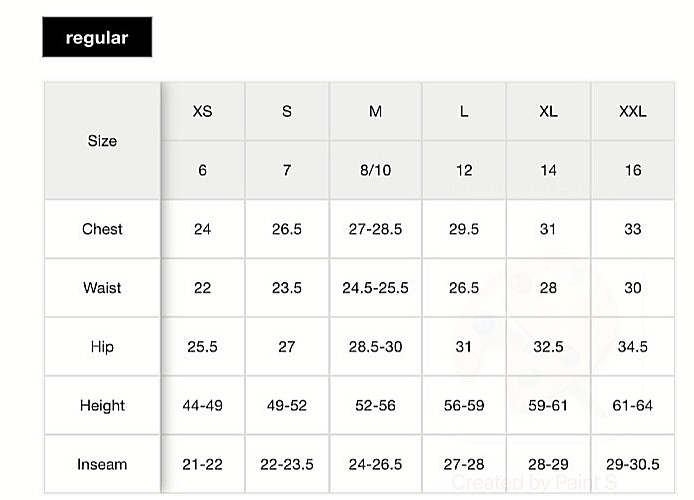Viewport: 694px width, 500px height.
Task: Click the 22-23.5 inseam cell
Action: click(287, 464)
